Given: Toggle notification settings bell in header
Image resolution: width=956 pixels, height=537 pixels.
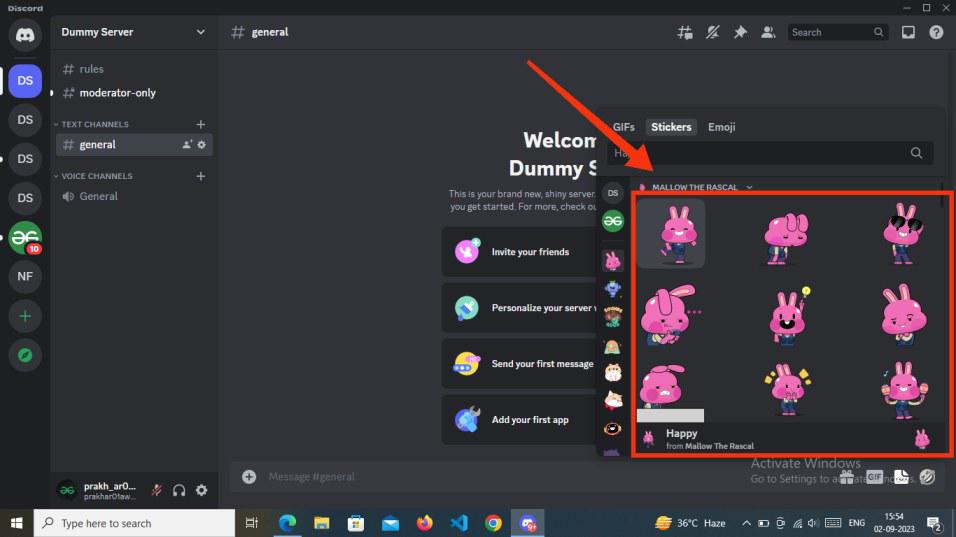Looking at the screenshot, I should click(712, 32).
